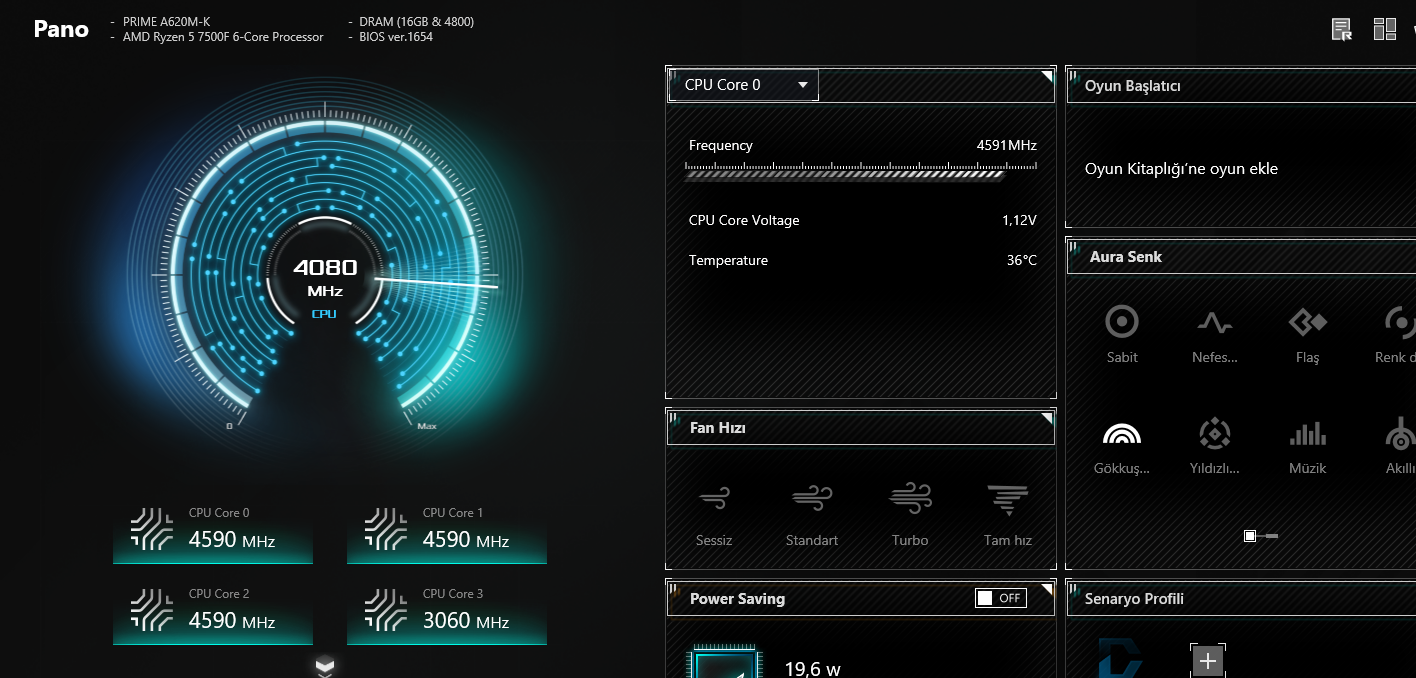Choose the Renk Aura lighting effect

click(1397, 335)
